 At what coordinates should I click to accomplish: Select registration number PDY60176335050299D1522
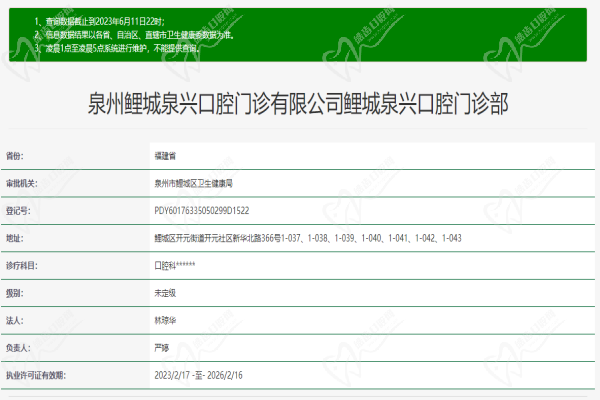pos(202,211)
